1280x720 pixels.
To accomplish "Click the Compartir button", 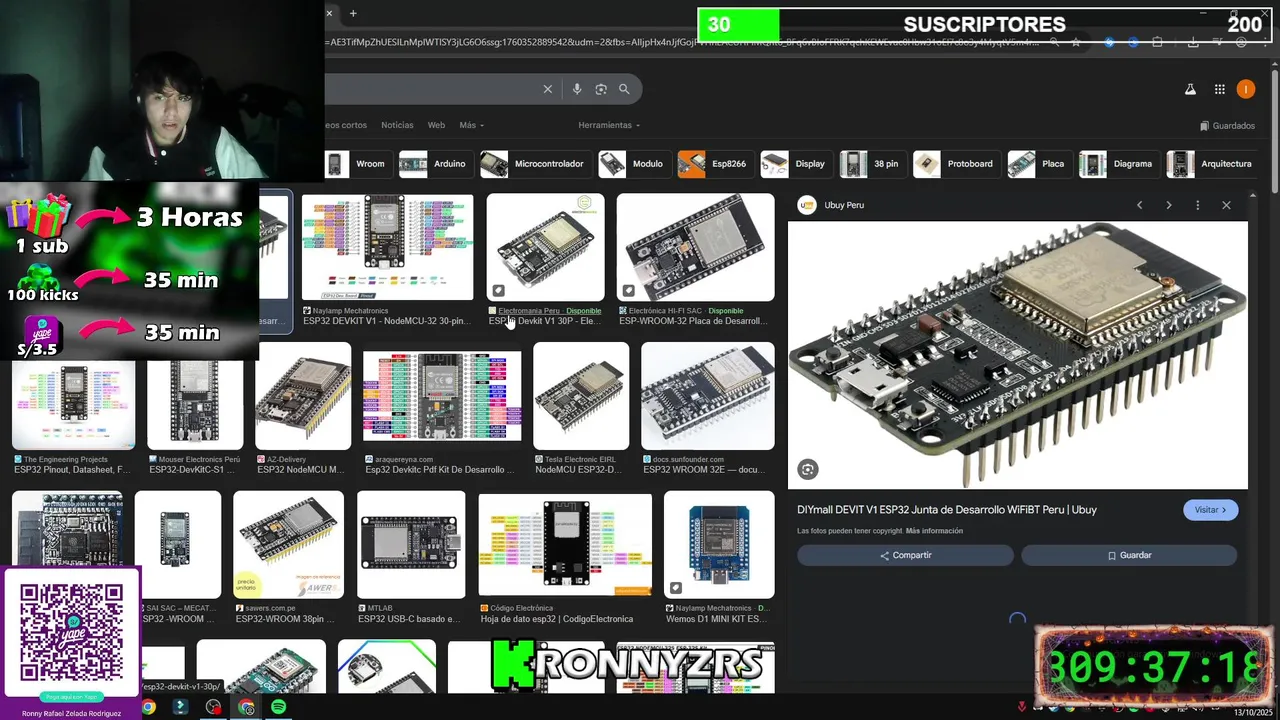I will [905, 555].
